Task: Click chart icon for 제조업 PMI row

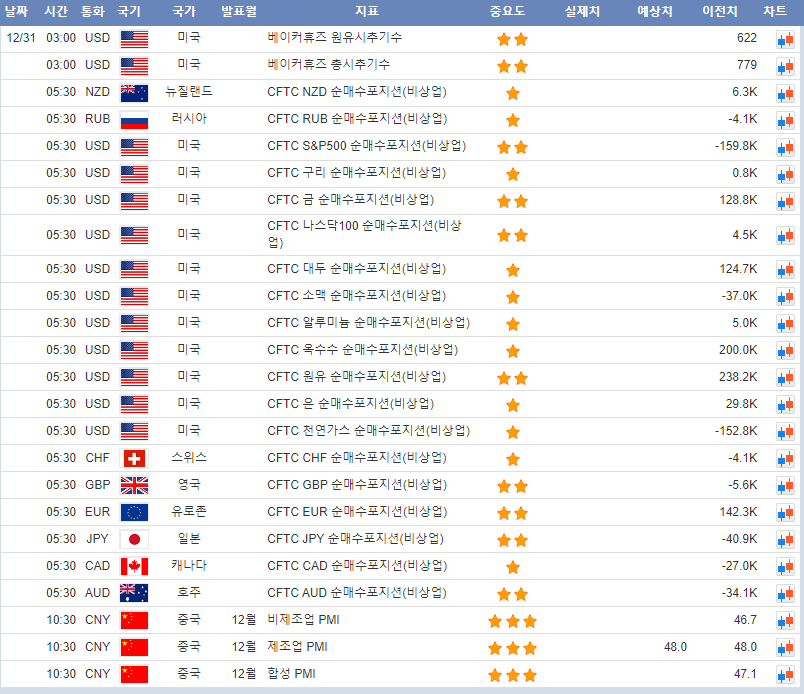Action: click(784, 648)
